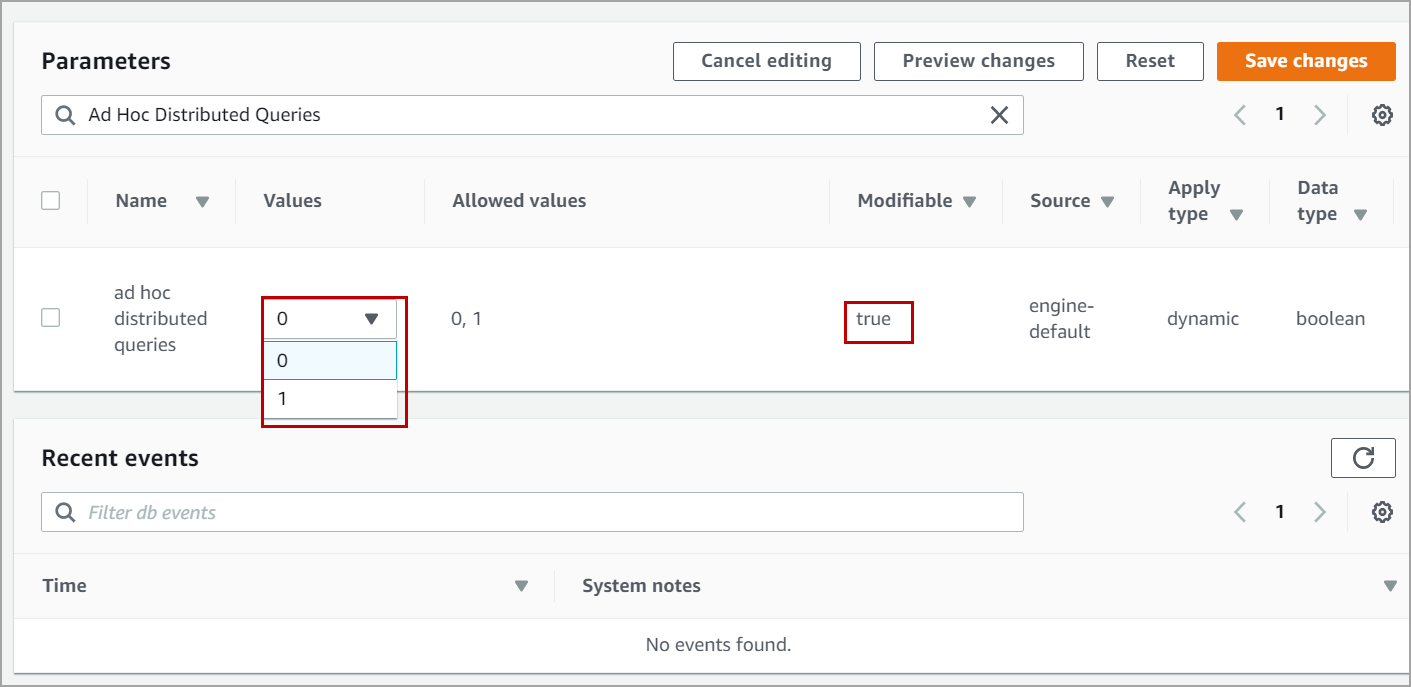The height and width of the screenshot is (687, 1411).
Task: Click the Preview changes button
Action: pos(978,61)
